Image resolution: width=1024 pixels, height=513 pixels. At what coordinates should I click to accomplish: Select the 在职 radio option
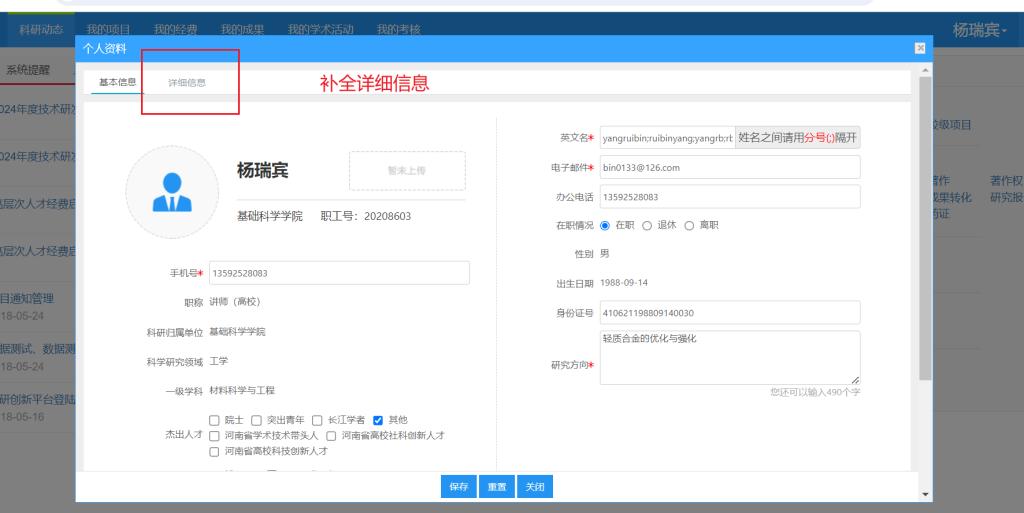tap(605, 226)
